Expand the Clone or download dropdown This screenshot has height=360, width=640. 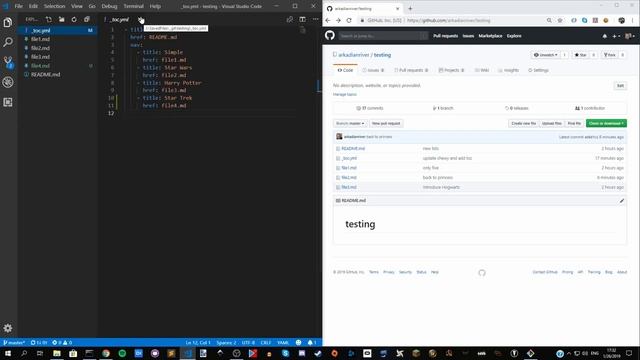point(606,123)
